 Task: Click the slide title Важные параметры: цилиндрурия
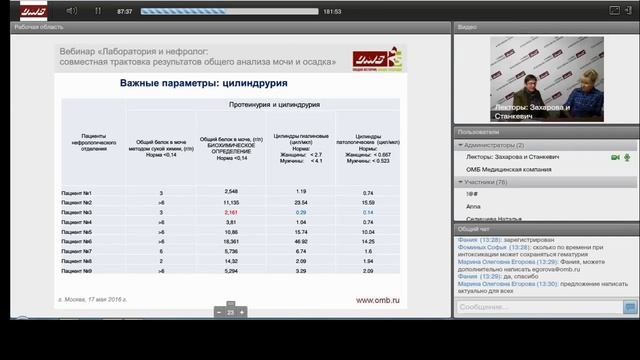[x=204, y=83]
